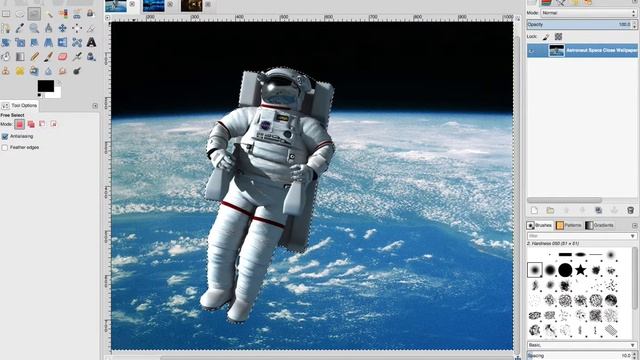Select the Airbrush tool
This screenshot has width=640, height=360.
point(77,57)
